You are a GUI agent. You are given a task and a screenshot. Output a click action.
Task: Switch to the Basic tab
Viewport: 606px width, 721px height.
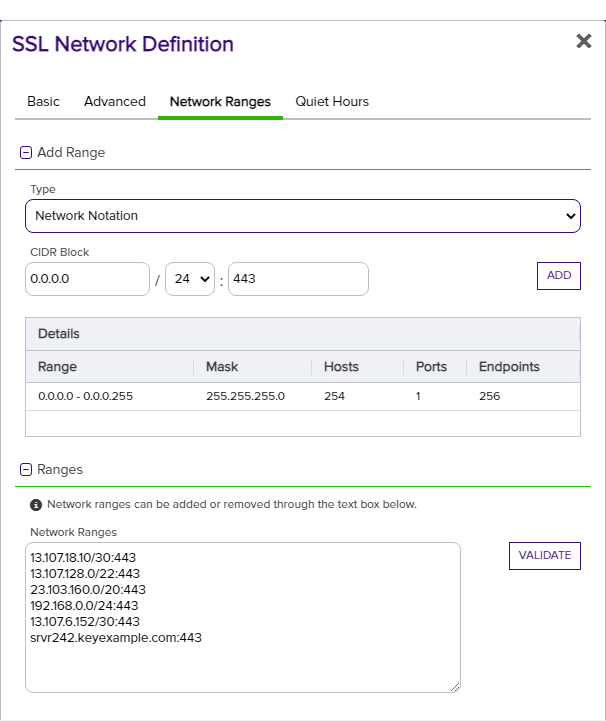[x=43, y=102]
